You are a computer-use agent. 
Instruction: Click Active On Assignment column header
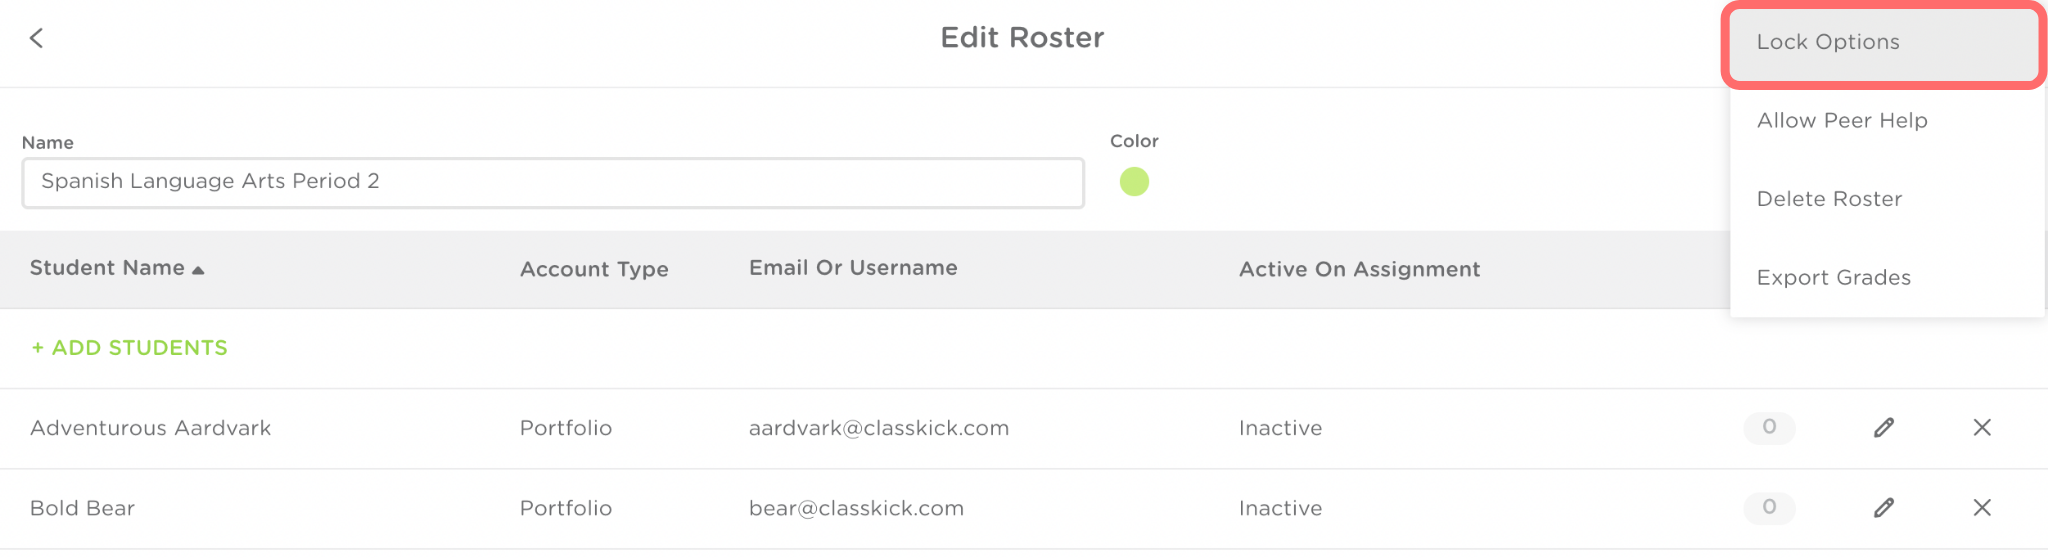pyautogui.click(x=1359, y=269)
